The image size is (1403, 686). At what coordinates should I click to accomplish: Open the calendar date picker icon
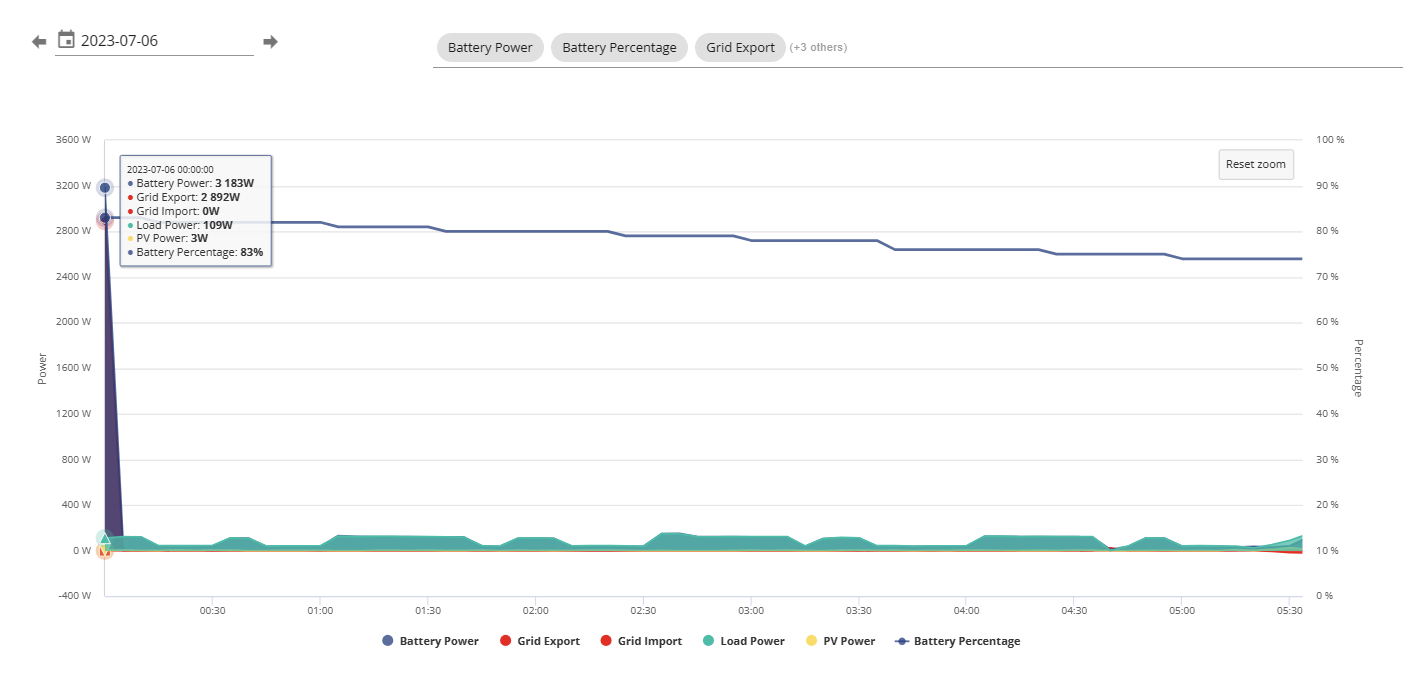click(66, 40)
